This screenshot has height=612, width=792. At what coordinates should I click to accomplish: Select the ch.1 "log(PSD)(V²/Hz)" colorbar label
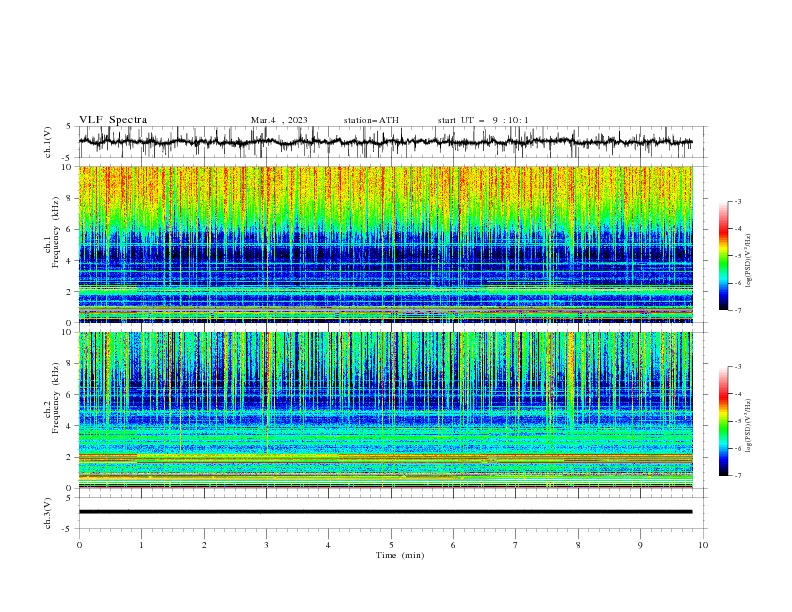click(749, 261)
